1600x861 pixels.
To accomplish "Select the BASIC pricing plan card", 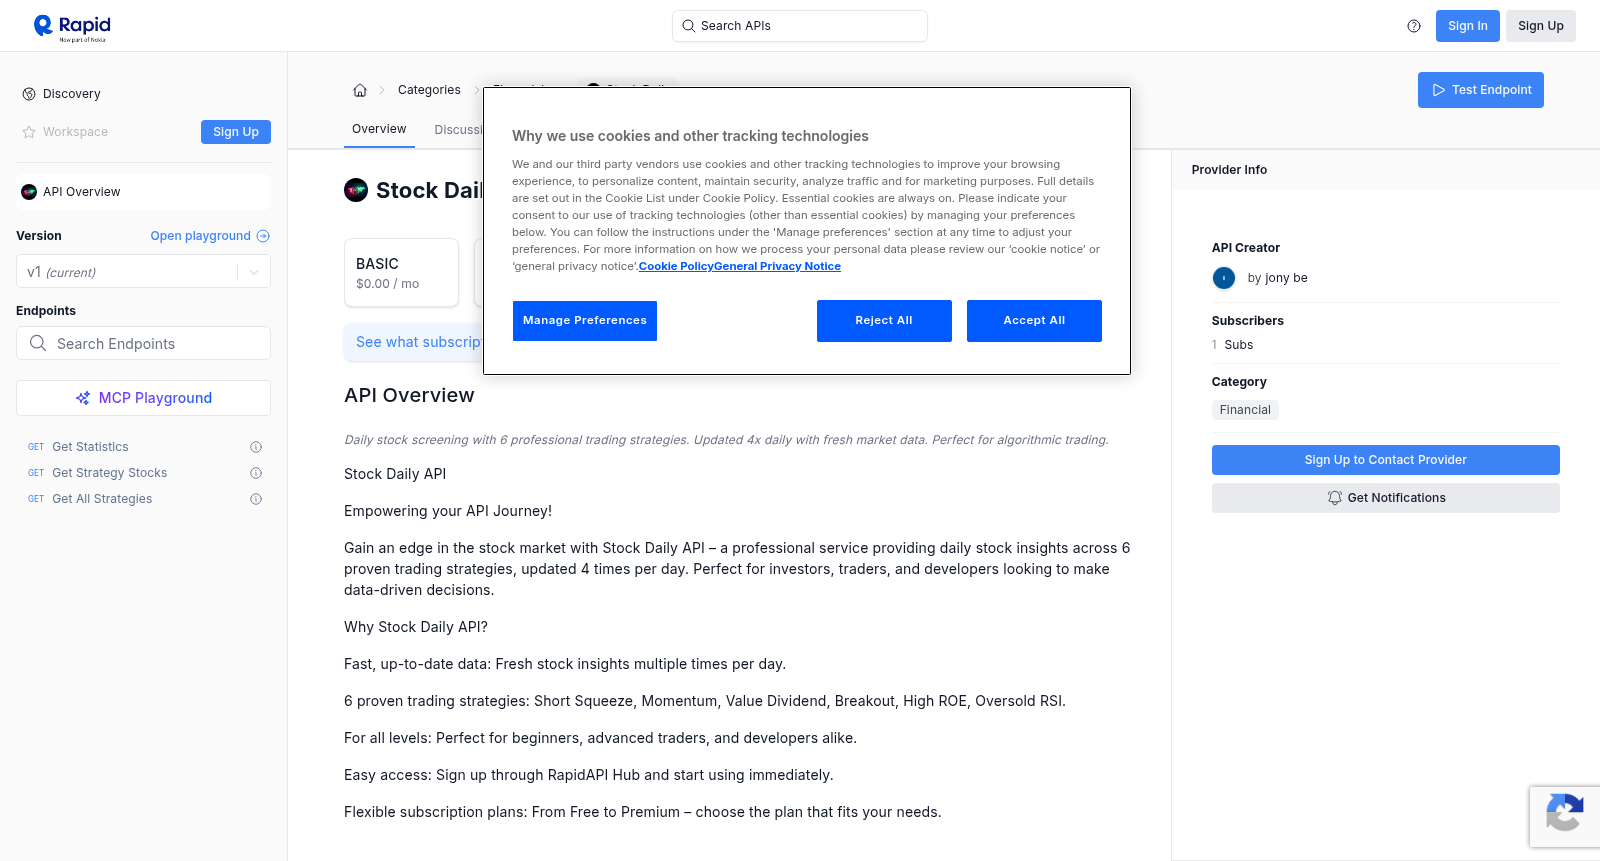I will pyautogui.click(x=402, y=272).
